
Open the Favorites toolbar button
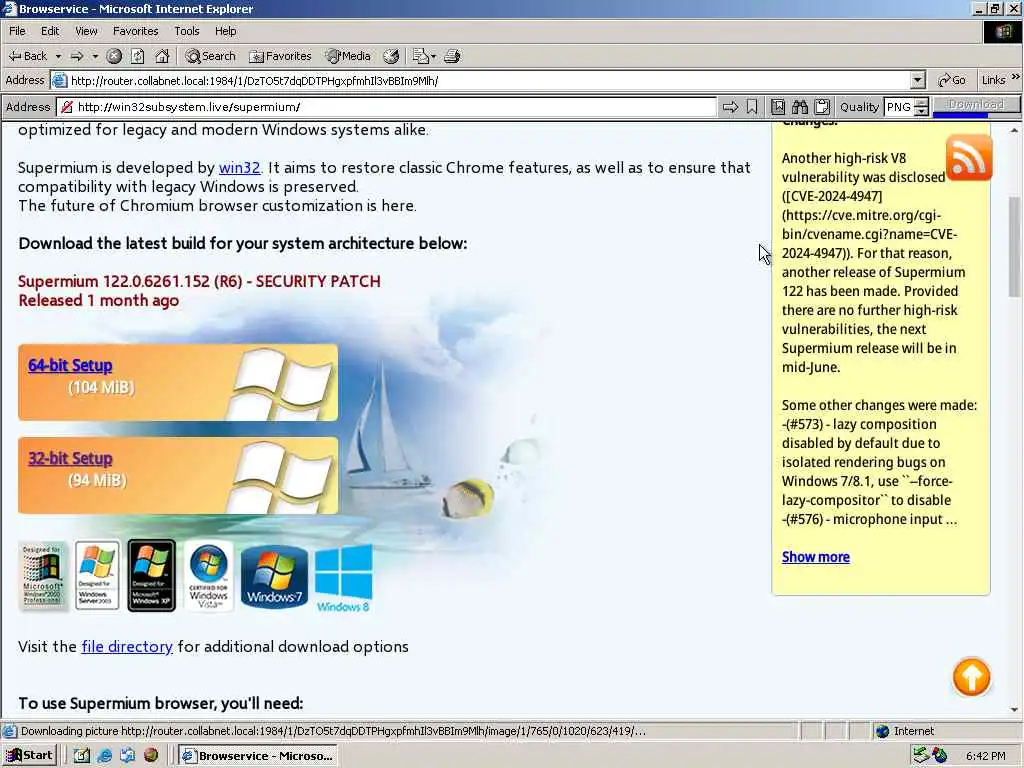[x=281, y=56]
